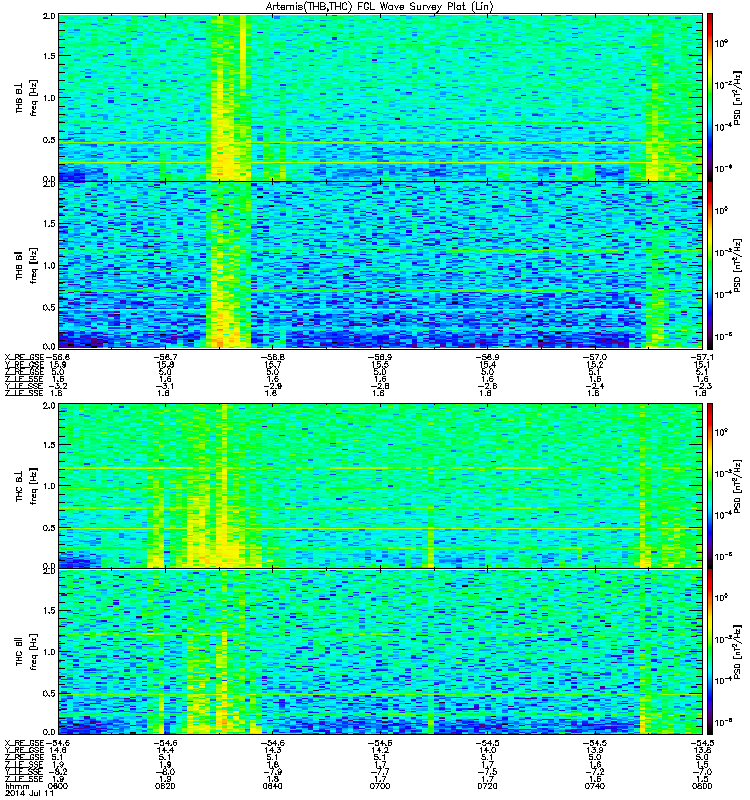Select the 0740 time tick label
750x800 pixels.
coord(594,786)
